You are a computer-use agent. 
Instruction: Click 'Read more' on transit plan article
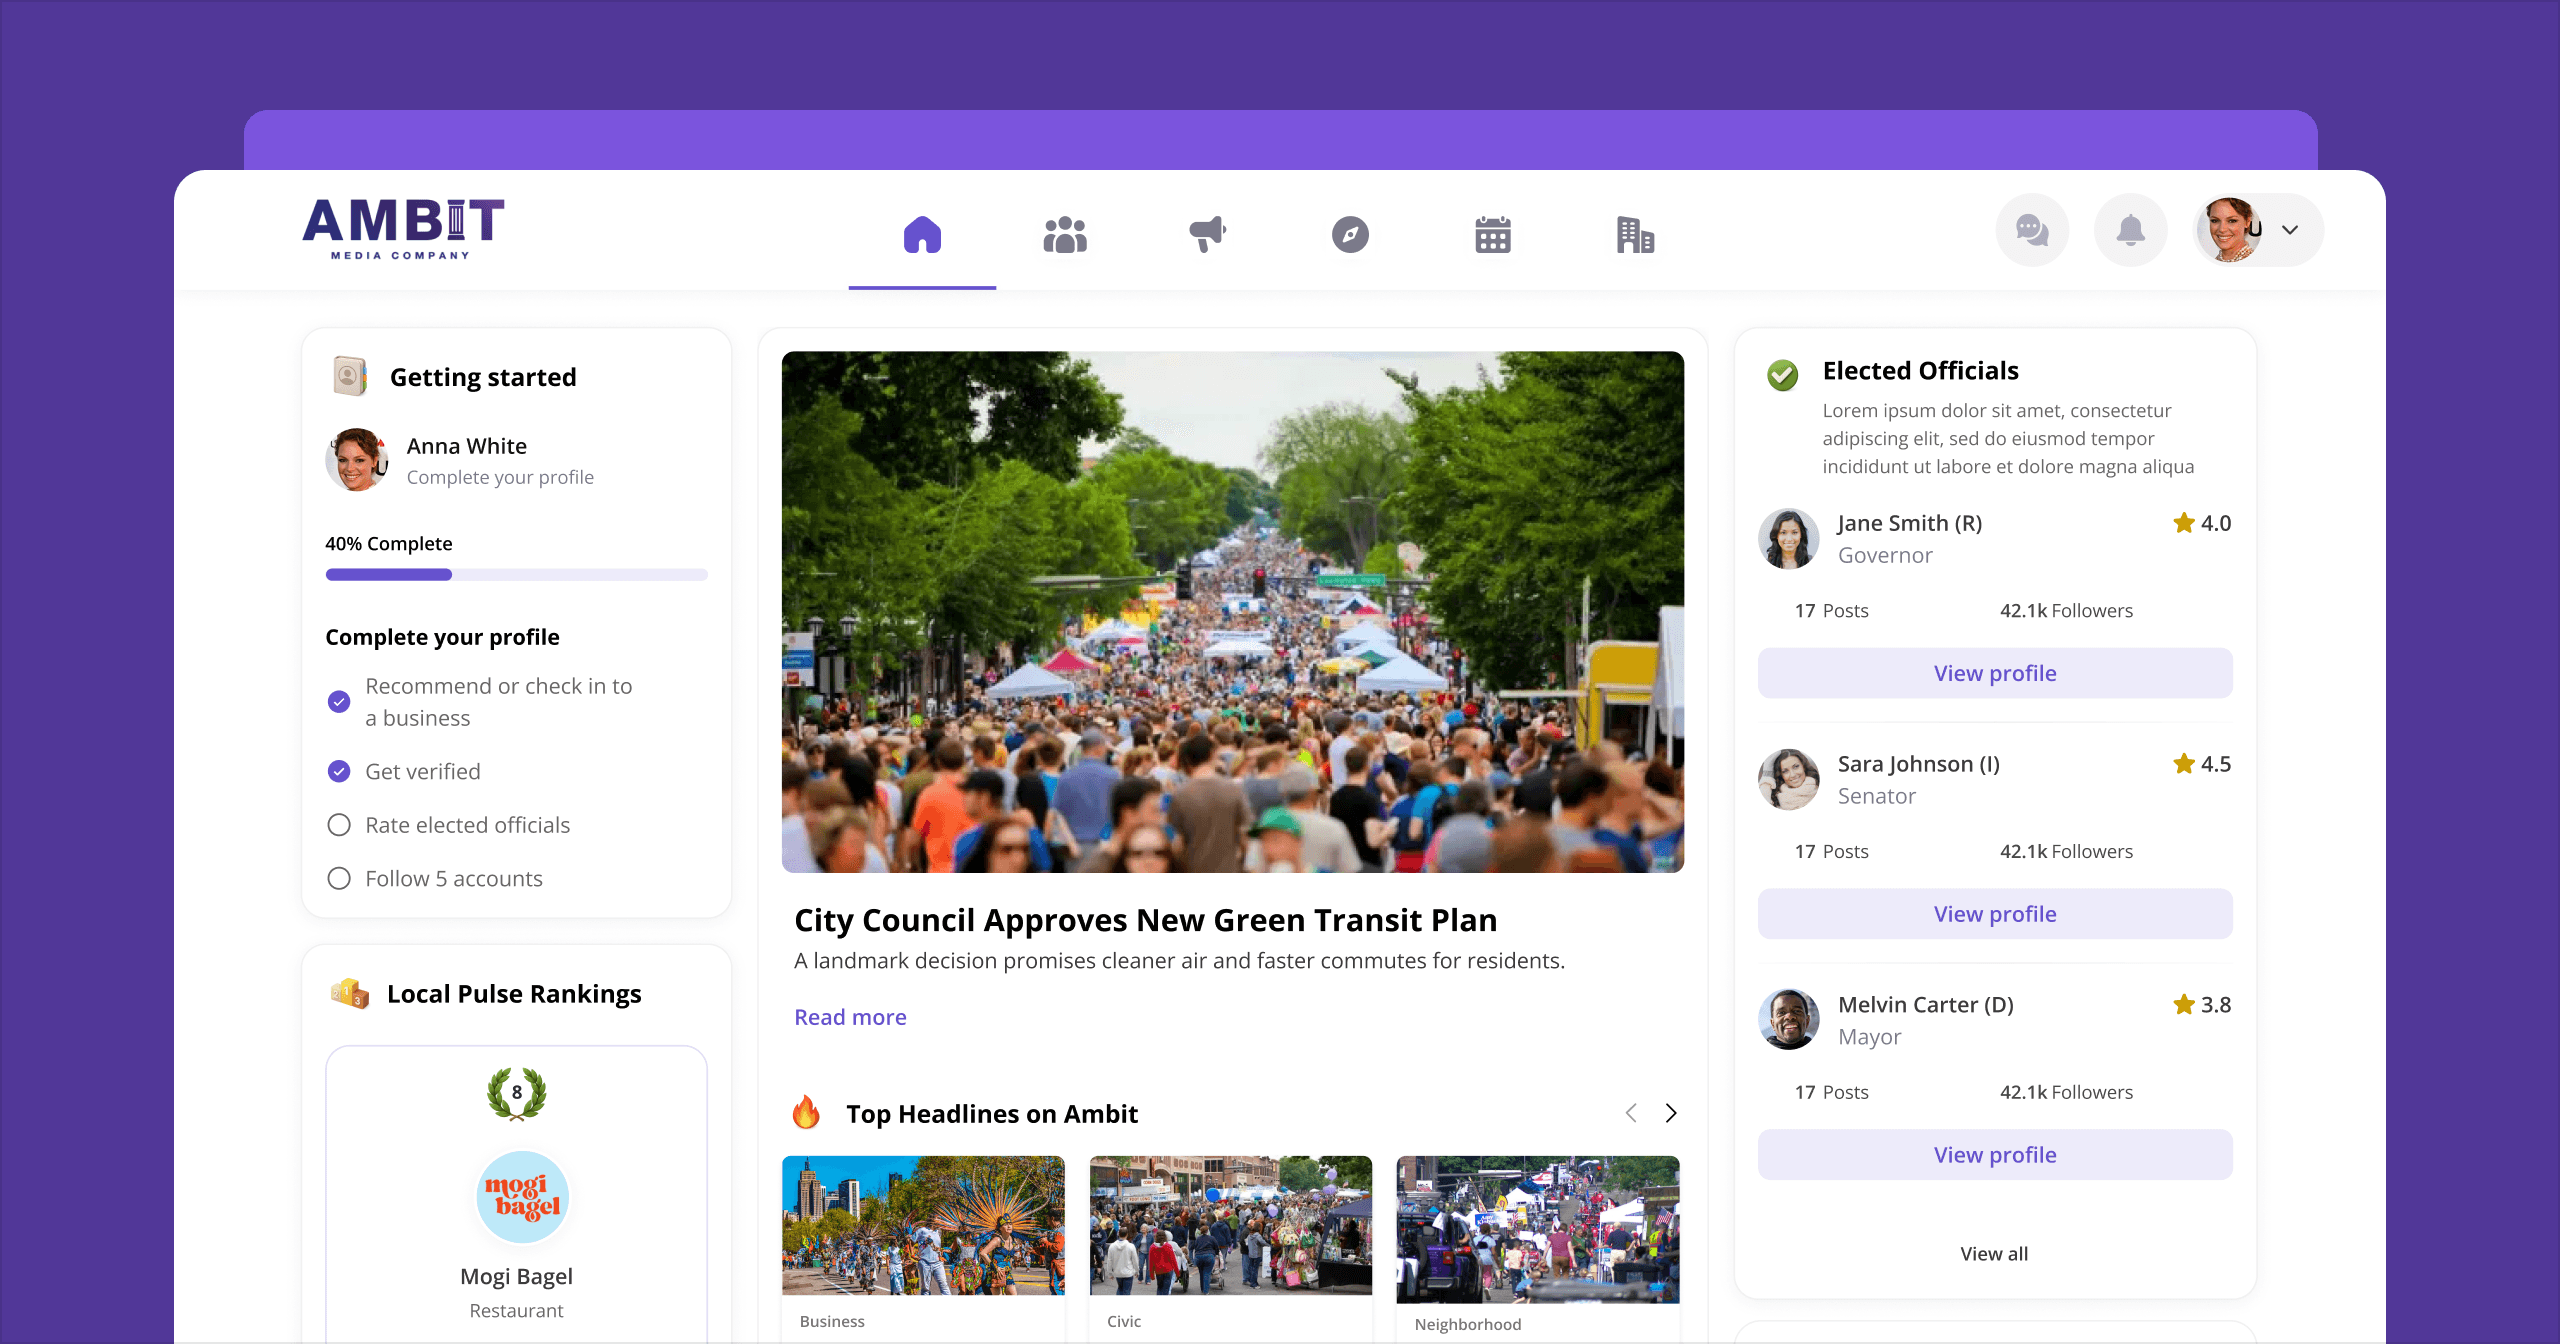tap(850, 1017)
